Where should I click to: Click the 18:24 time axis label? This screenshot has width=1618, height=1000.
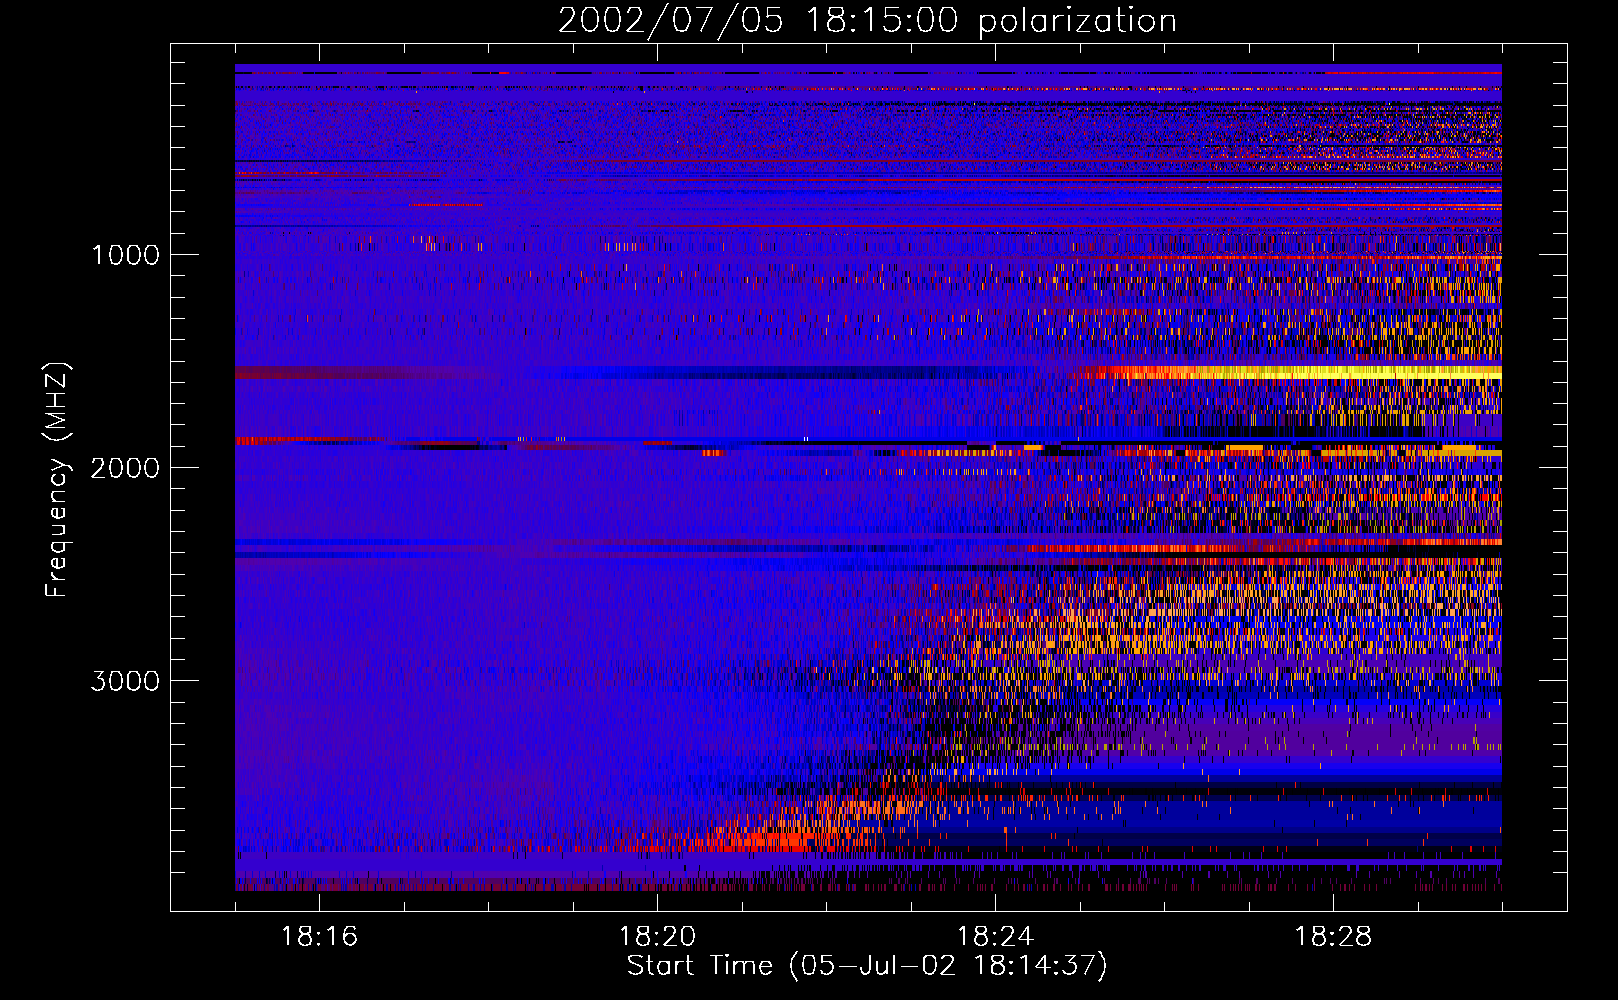tap(995, 937)
